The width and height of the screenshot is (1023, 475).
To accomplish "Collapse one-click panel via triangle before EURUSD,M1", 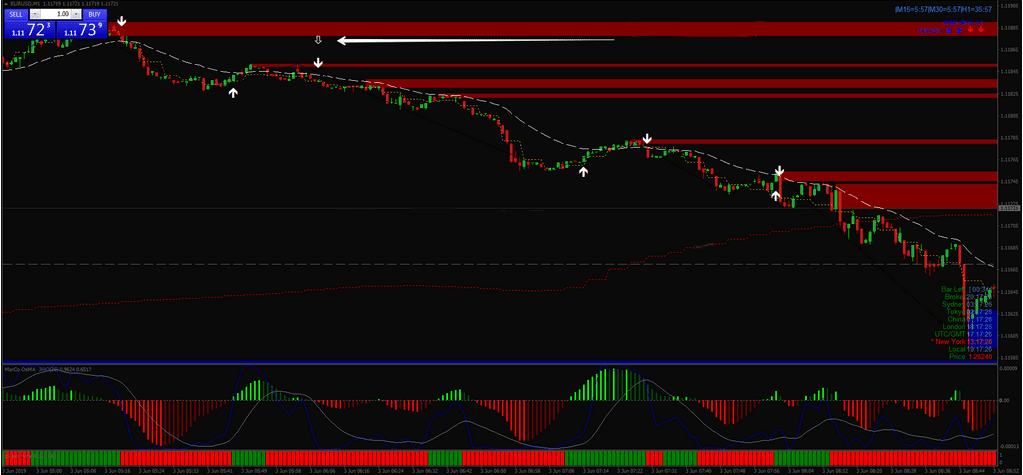I will coord(4,4).
